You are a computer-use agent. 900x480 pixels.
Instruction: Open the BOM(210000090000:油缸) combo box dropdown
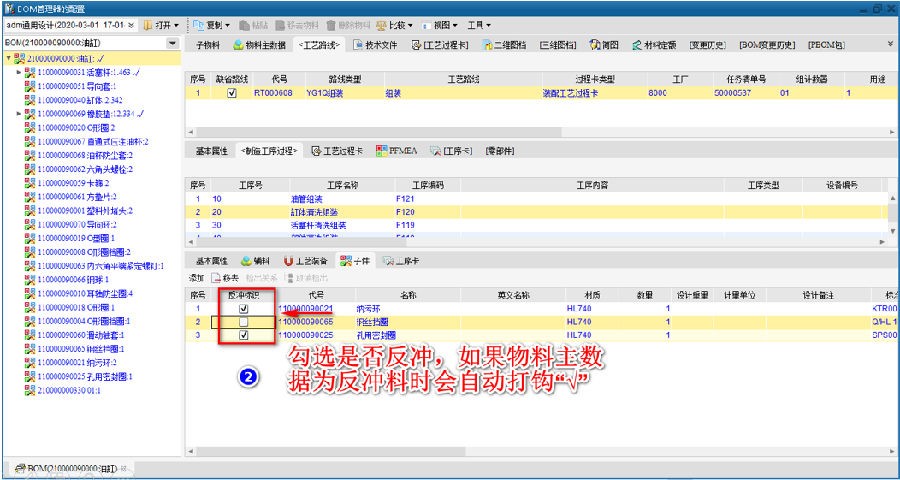tap(173, 44)
